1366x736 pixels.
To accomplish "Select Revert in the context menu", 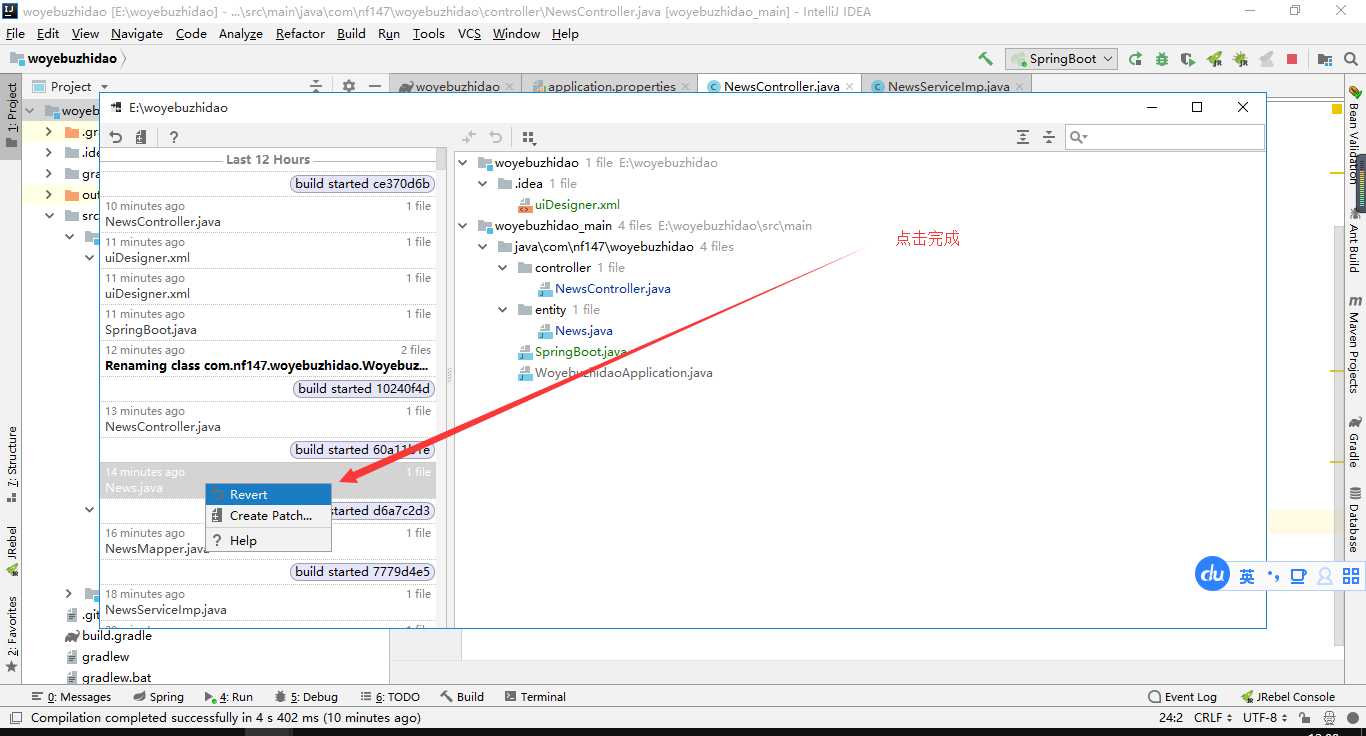I will coord(268,494).
